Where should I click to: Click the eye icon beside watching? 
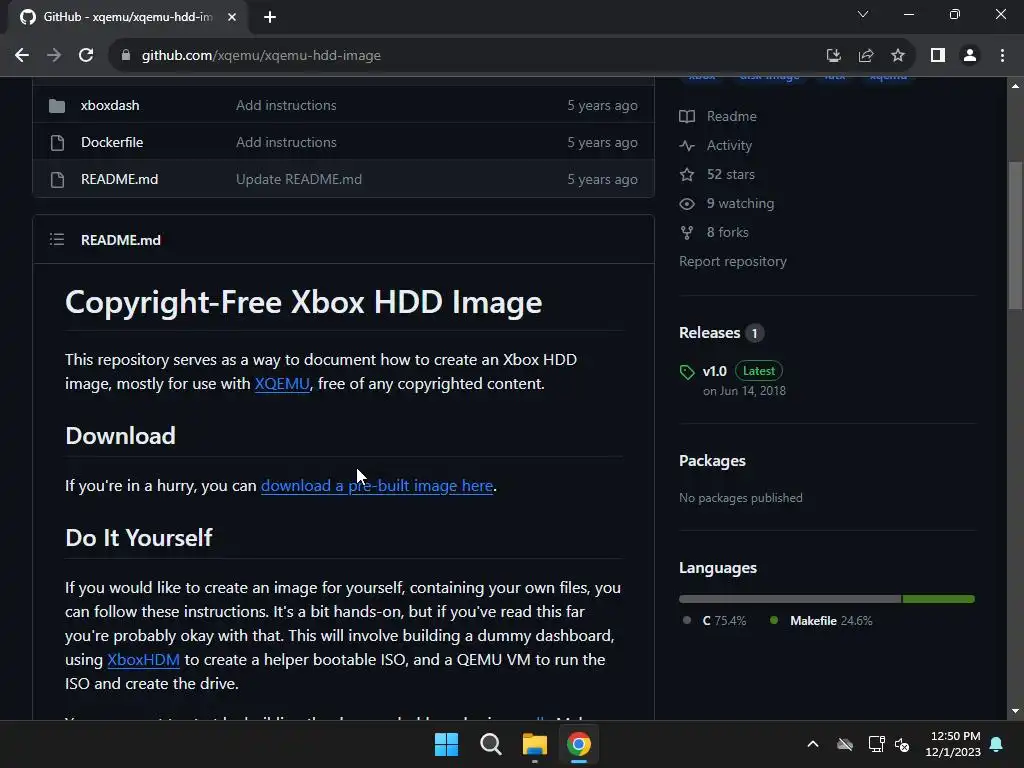(687, 204)
